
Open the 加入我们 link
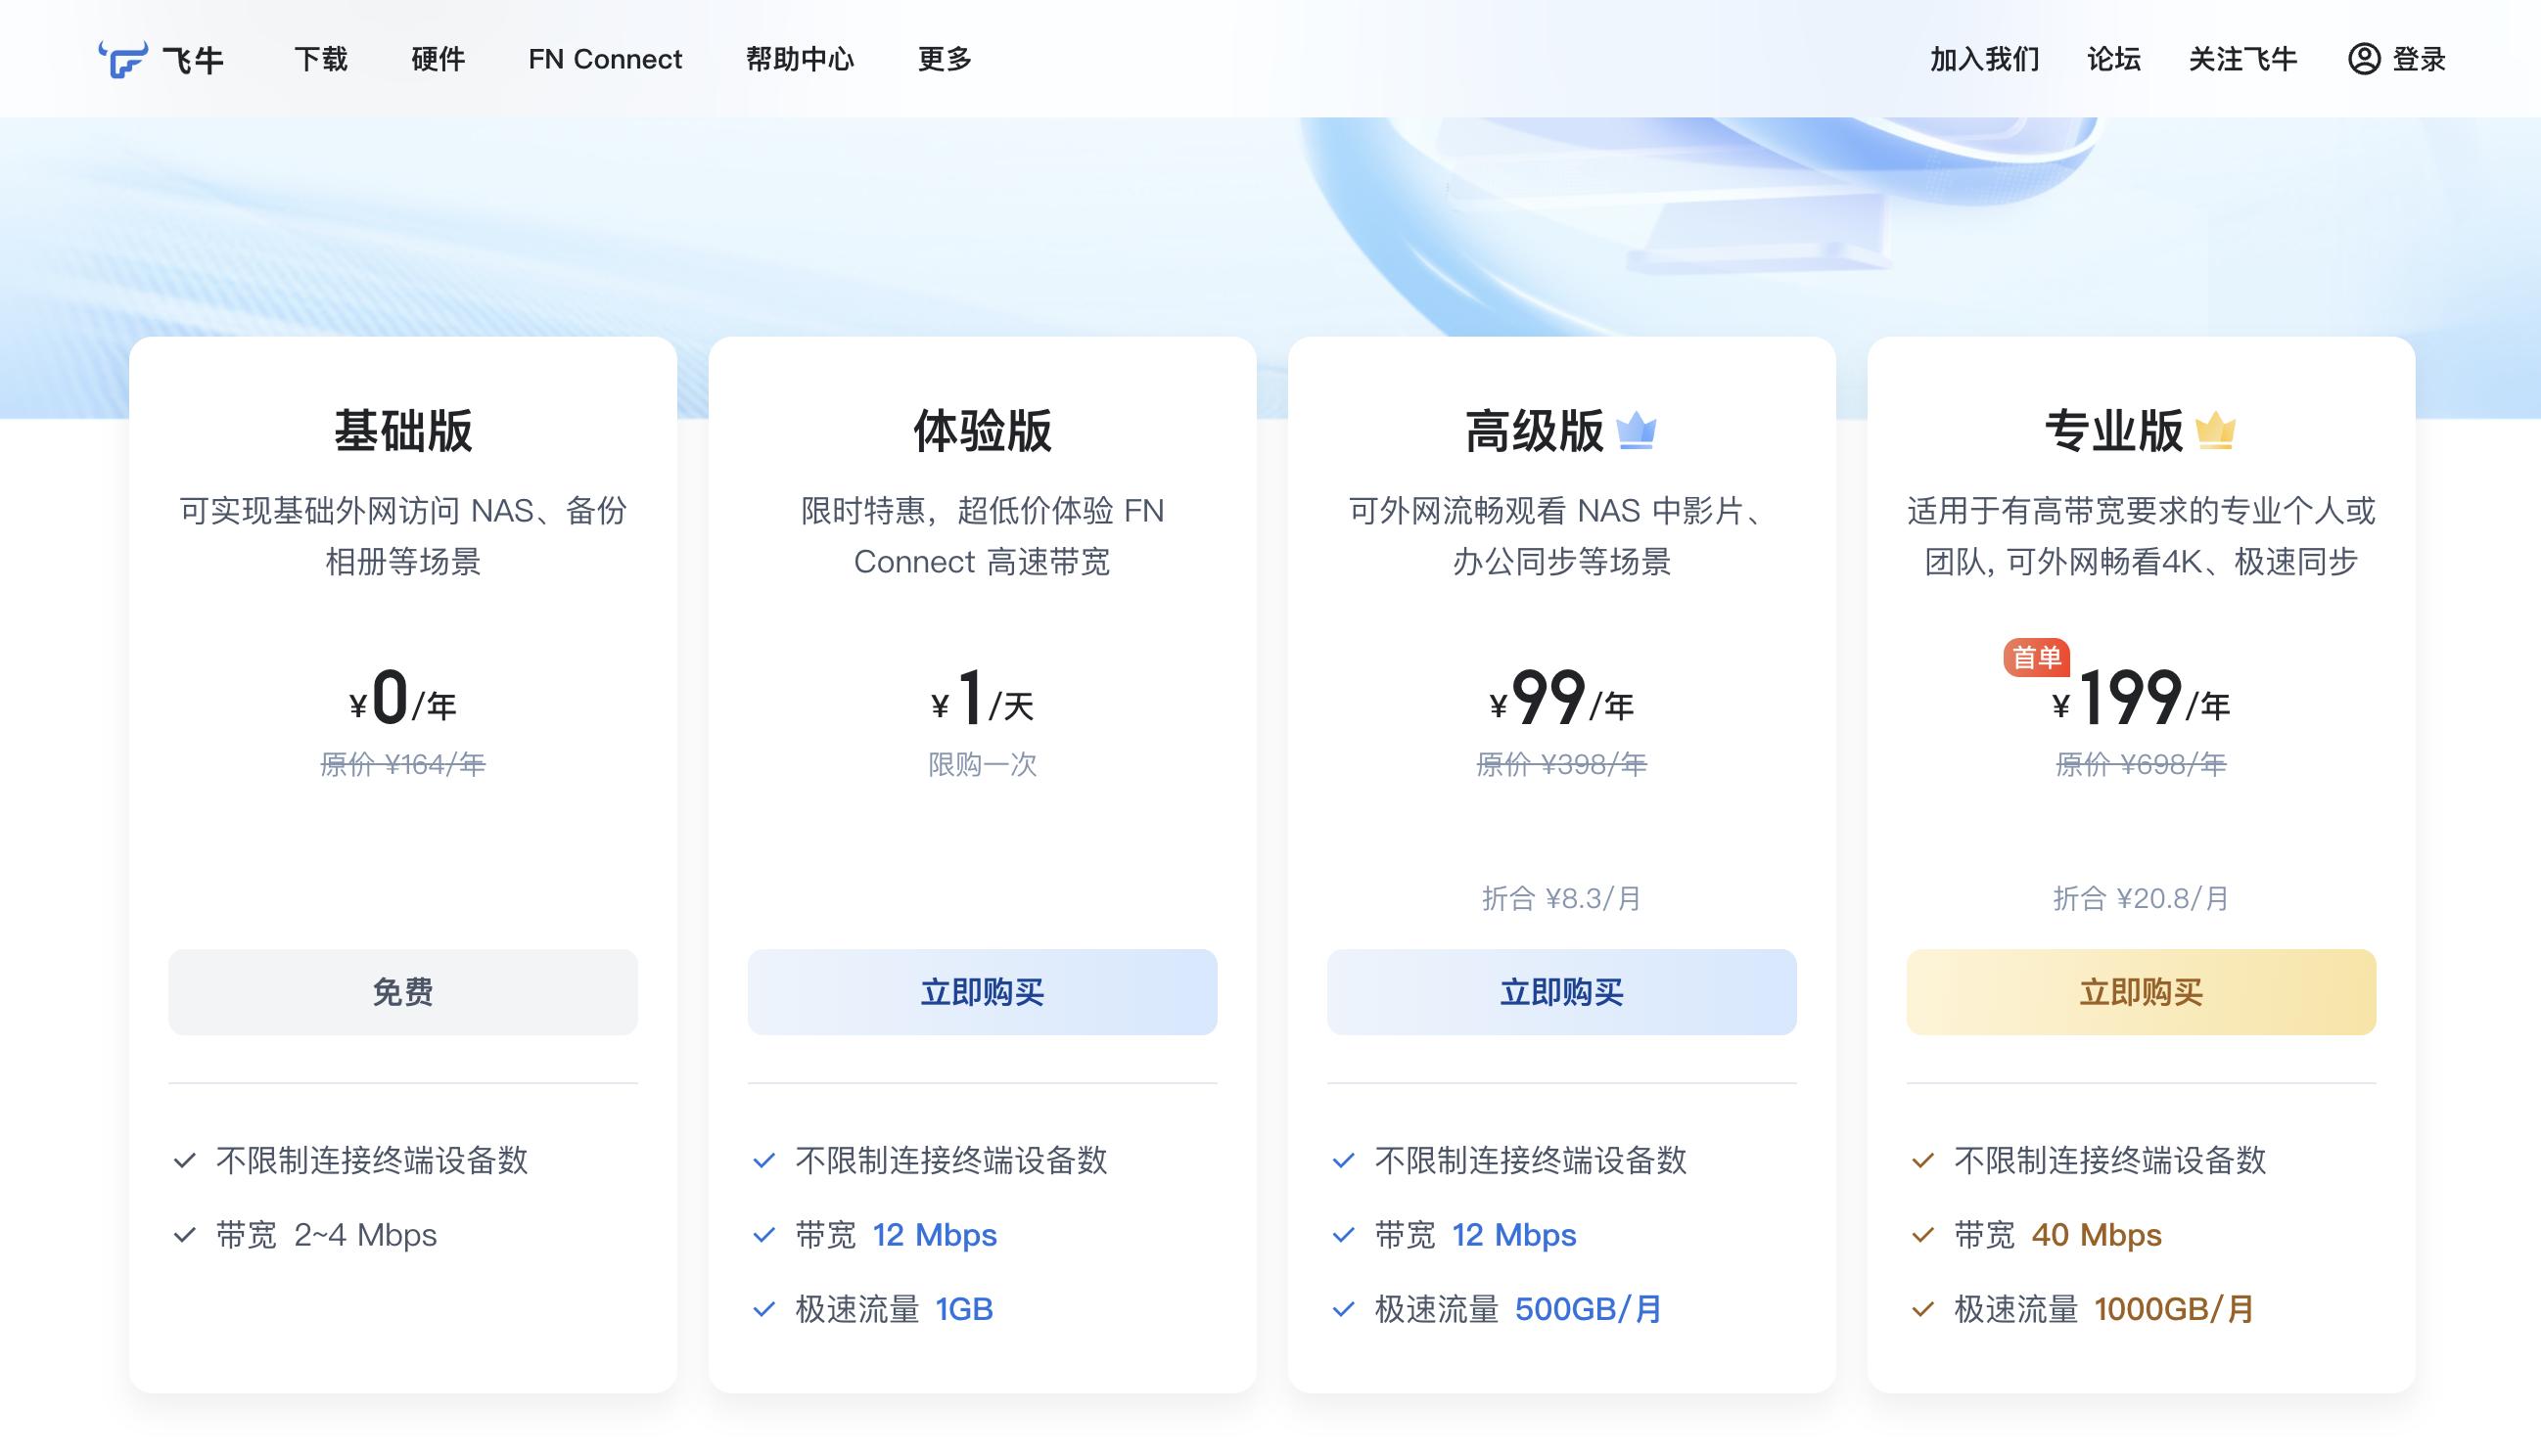click(1984, 59)
